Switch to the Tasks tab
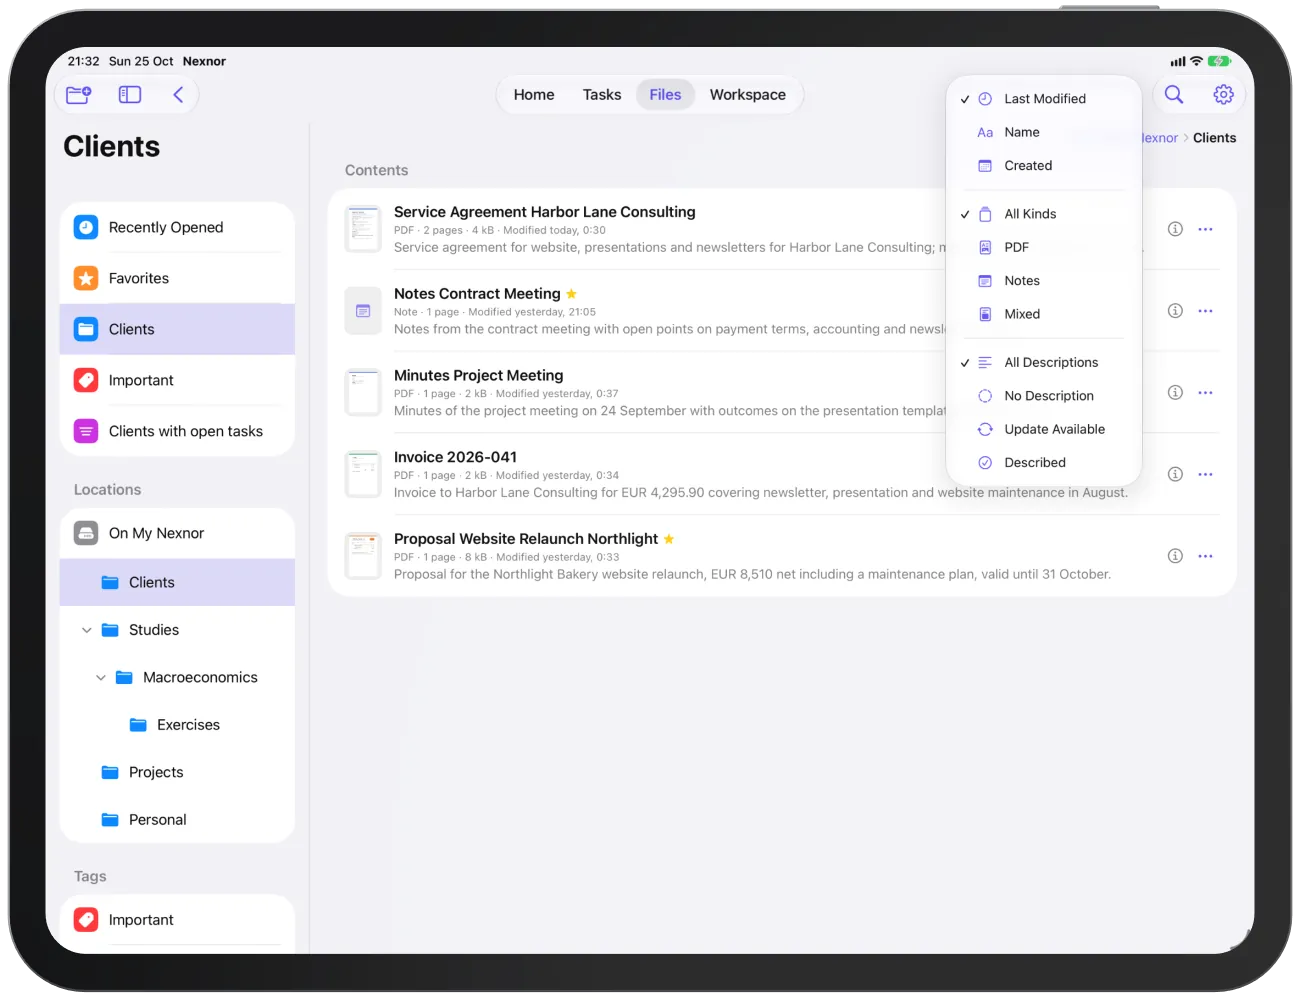Screen dimensions: 1300x998 [x=602, y=95]
